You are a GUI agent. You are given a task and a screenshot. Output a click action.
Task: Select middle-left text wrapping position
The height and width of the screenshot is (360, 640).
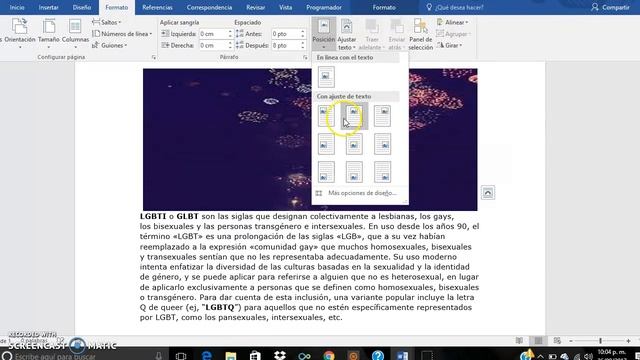pos(326,144)
